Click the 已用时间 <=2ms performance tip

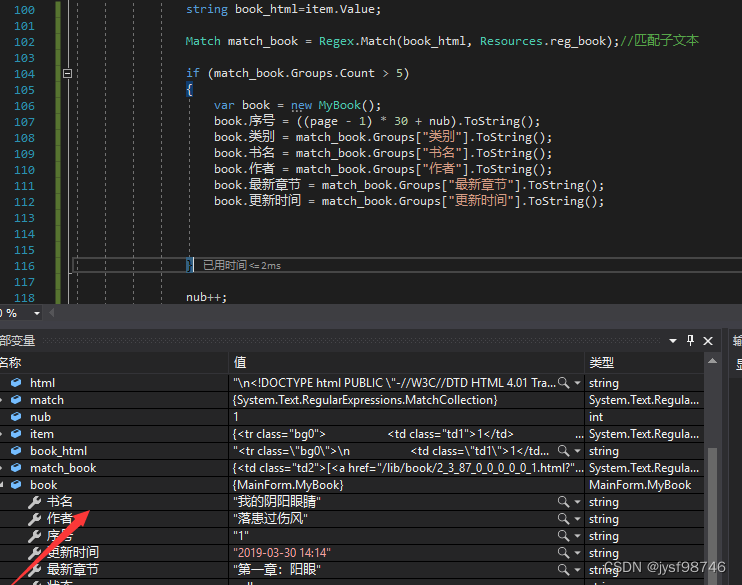[242, 266]
